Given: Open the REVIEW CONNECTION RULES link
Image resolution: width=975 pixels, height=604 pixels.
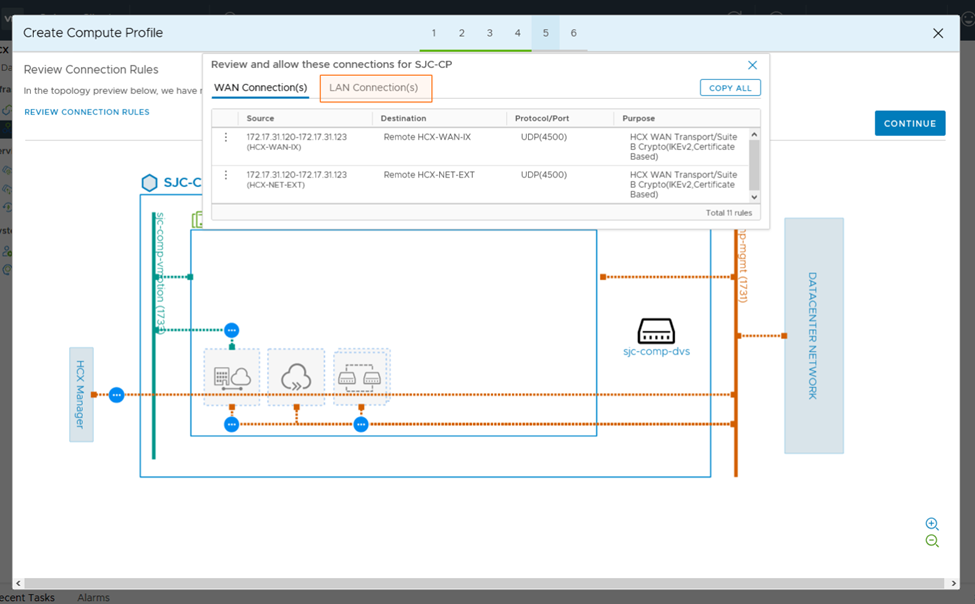Looking at the screenshot, I should [x=87, y=112].
